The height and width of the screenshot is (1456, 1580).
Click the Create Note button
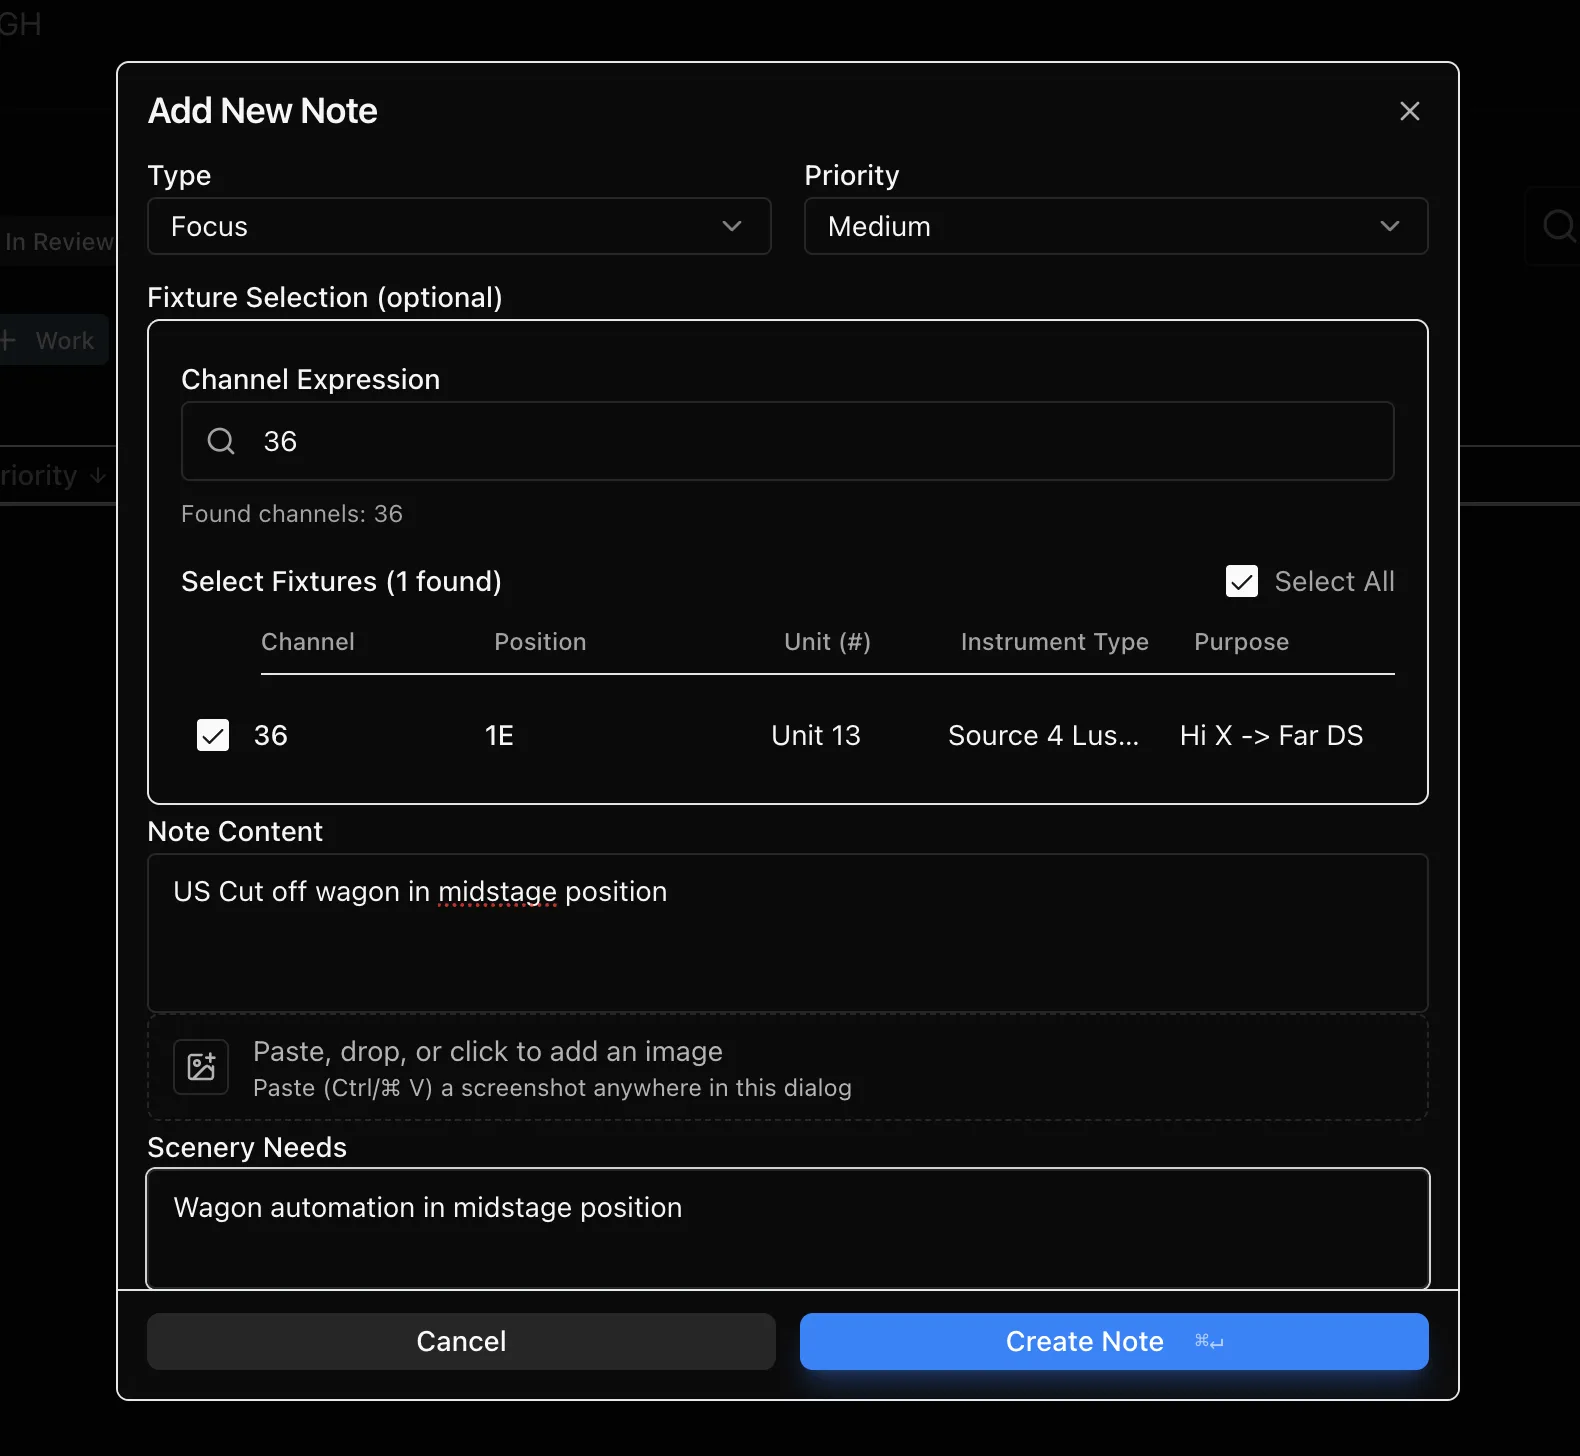point(1114,1341)
